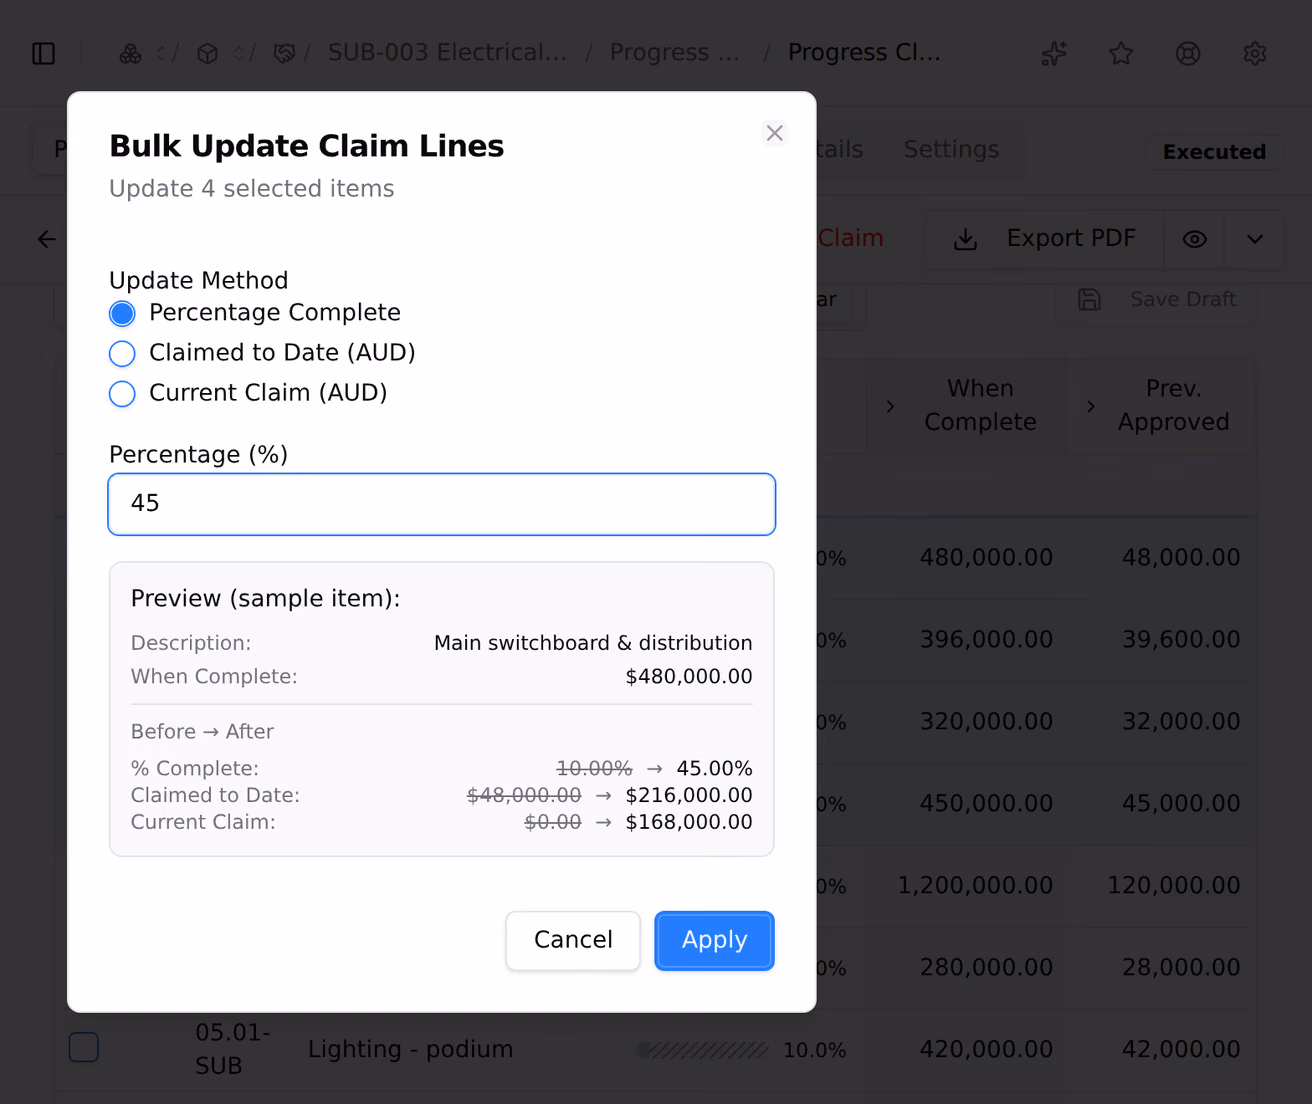Click the $216,000.00 preview value
1312x1104 pixels.
pyautogui.click(x=689, y=795)
